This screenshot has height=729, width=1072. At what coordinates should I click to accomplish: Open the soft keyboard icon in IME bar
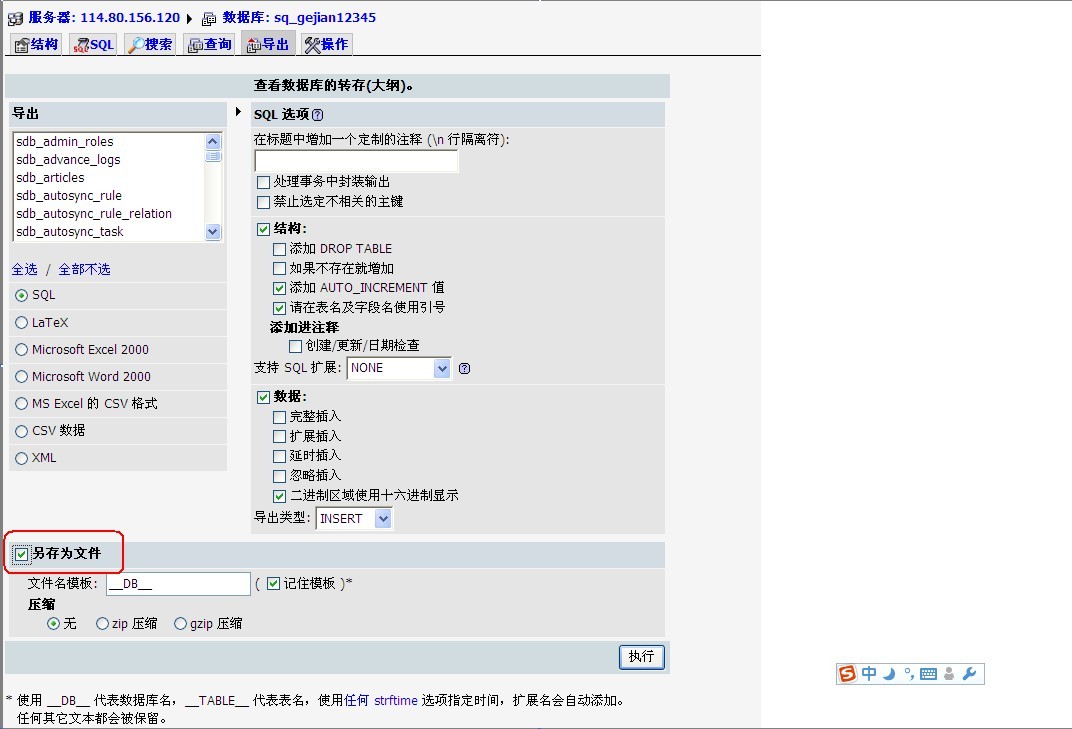point(928,674)
